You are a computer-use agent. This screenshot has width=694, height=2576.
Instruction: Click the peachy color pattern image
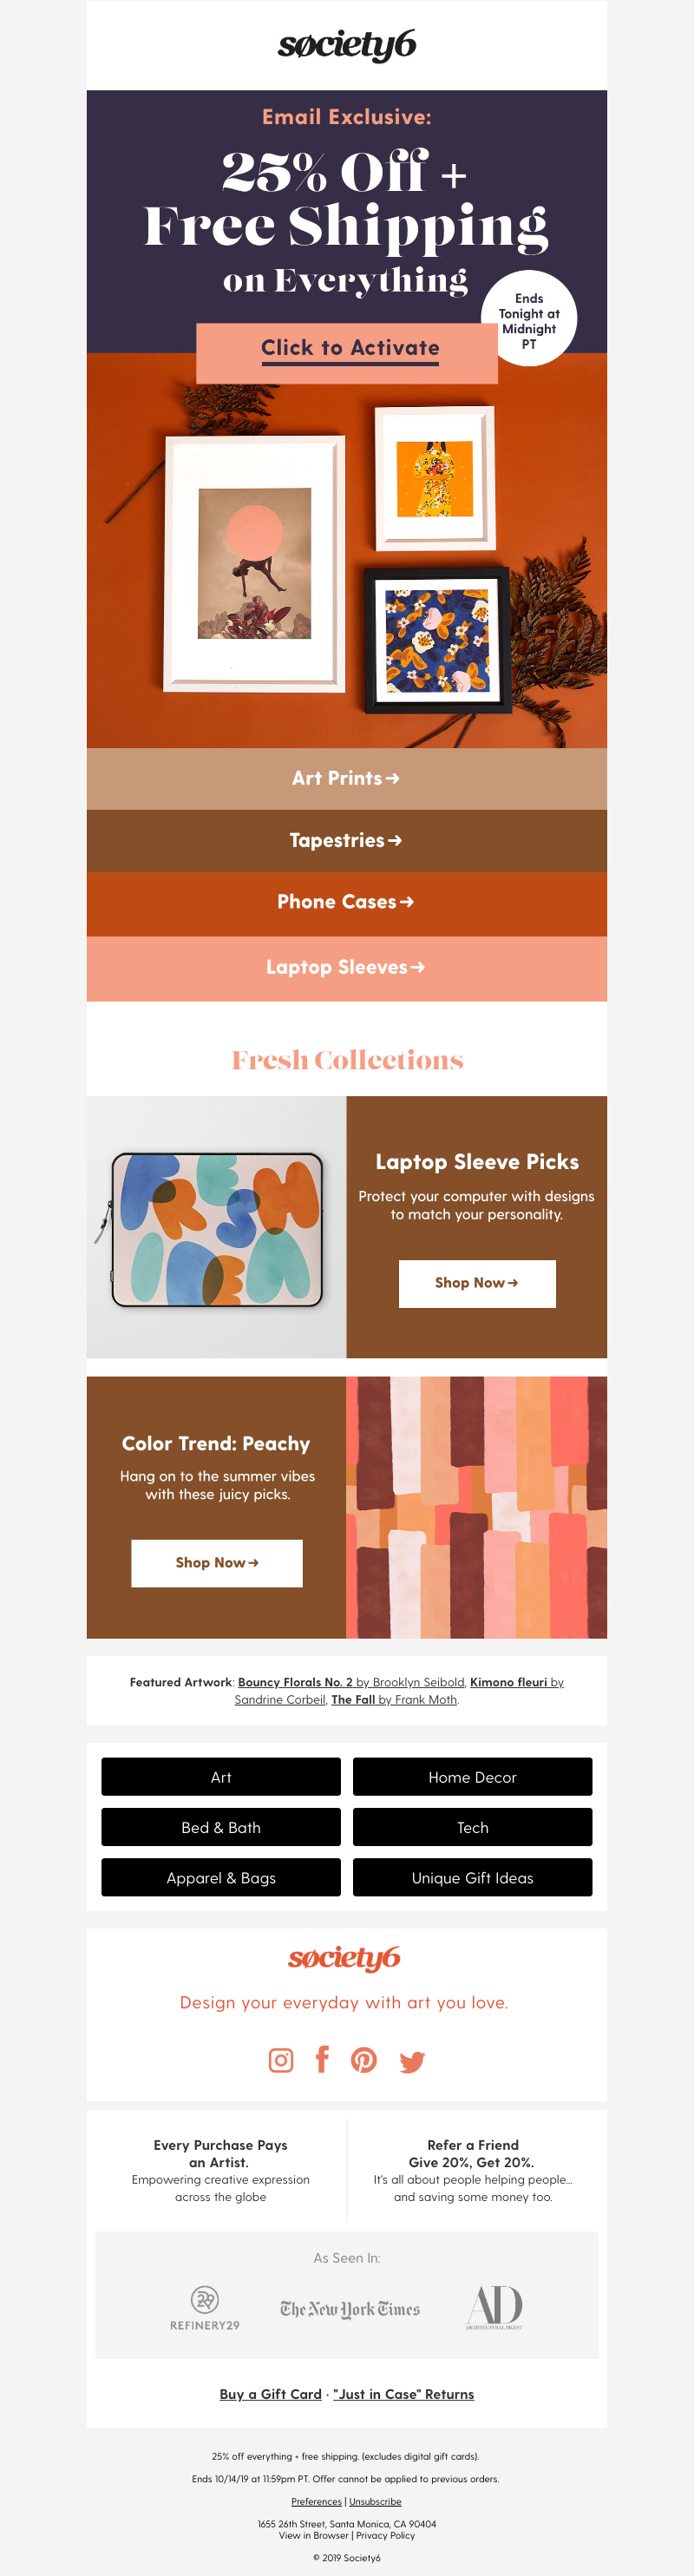[x=476, y=1507]
